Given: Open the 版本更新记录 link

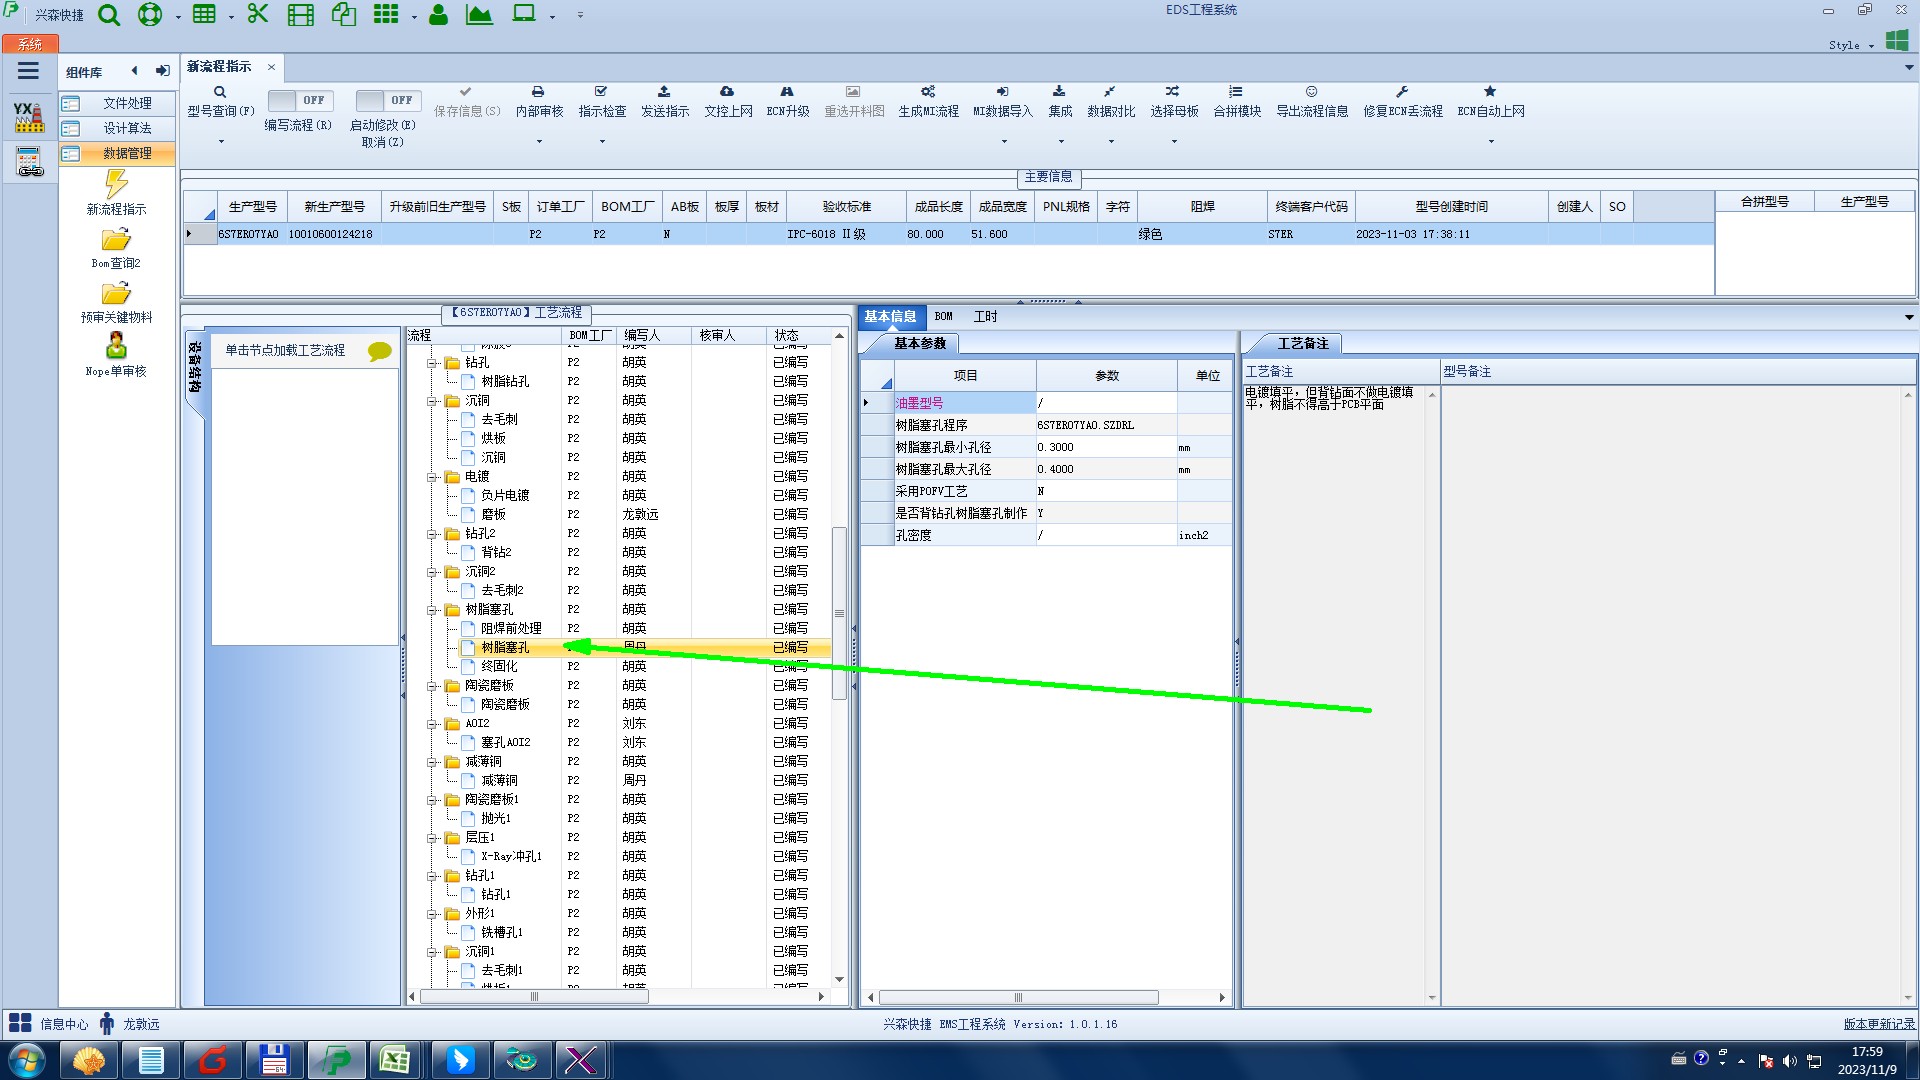Looking at the screenshot, I should 1878,1024.
